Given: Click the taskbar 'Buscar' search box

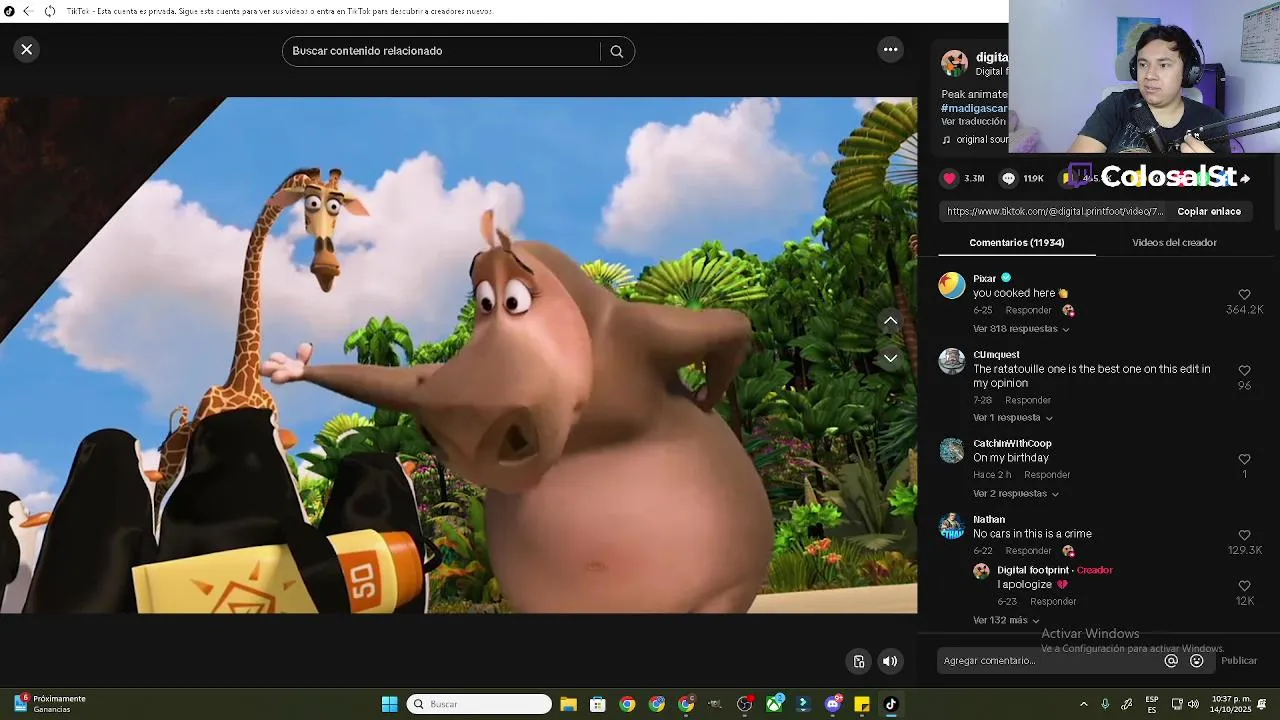Looking at the screenshot, I should coord(479,704).
